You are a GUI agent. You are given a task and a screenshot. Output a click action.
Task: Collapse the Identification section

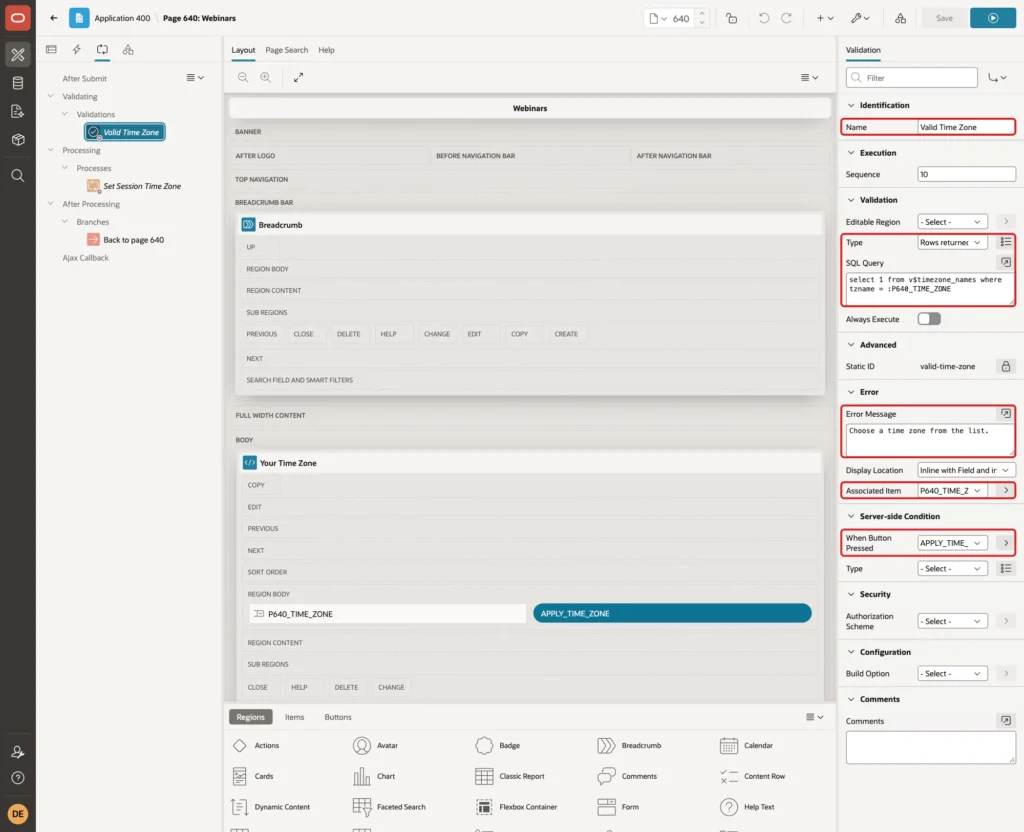pos(851,105)
